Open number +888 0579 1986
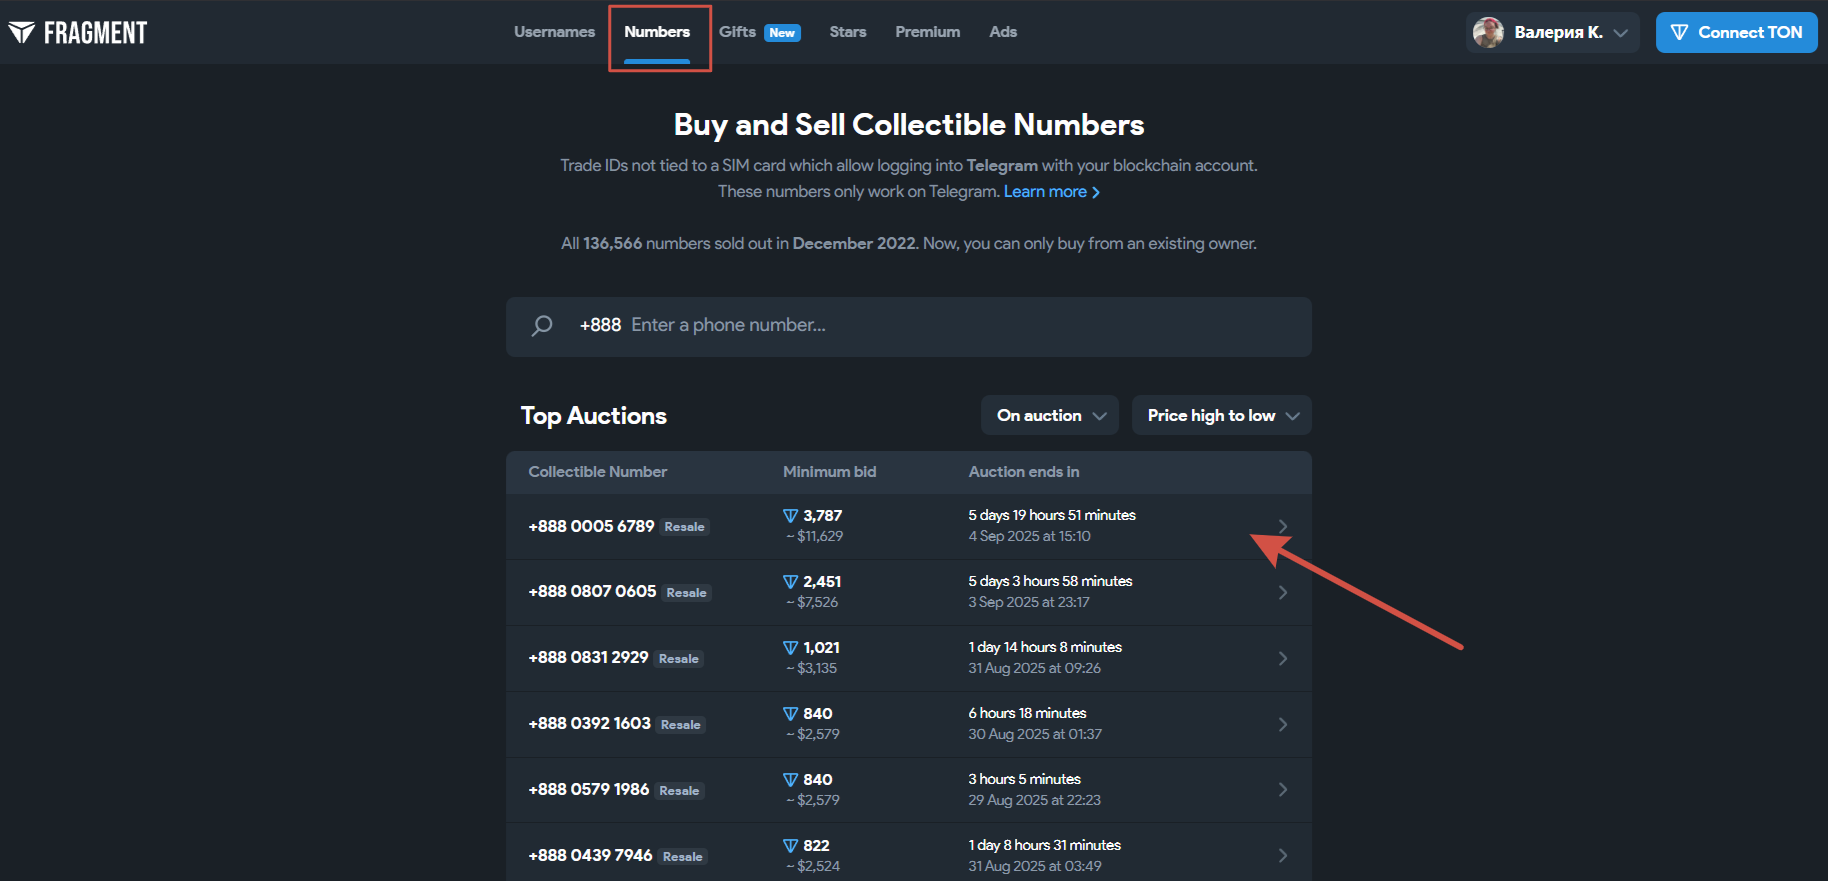The width and height of the screenshot is (1828, 881). tap(589, 790)
